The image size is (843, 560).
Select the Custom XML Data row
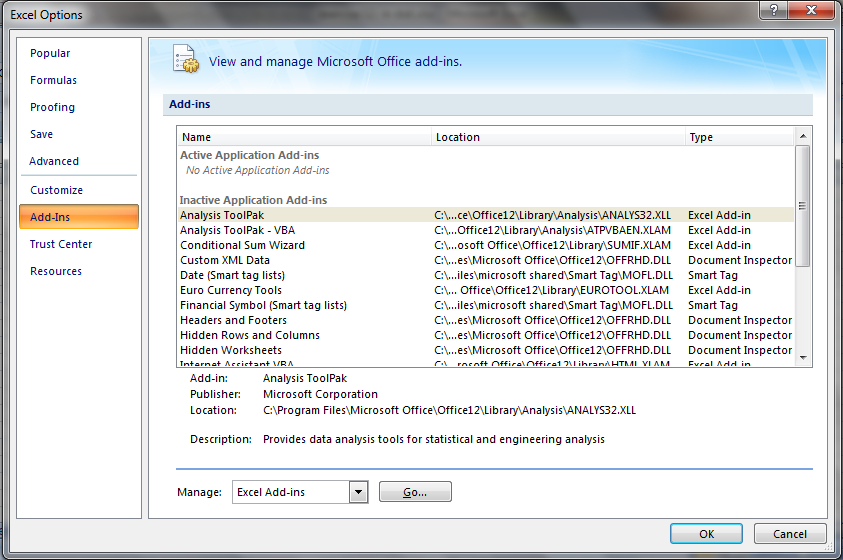[486, 260]
